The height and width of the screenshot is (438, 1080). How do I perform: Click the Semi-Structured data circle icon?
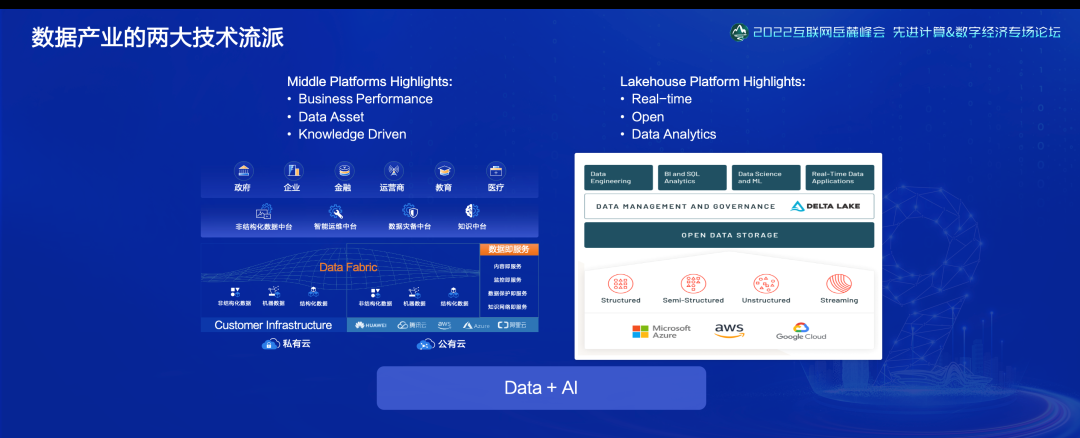click(693, 284)
